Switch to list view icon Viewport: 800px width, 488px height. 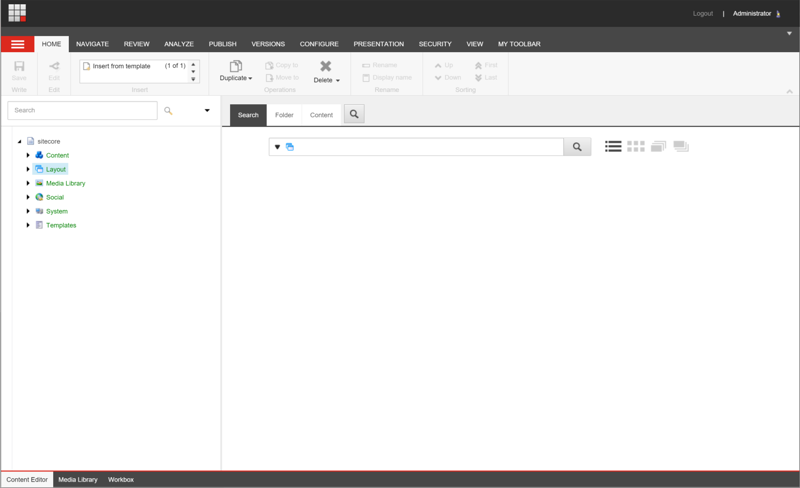tap(613, 147)
